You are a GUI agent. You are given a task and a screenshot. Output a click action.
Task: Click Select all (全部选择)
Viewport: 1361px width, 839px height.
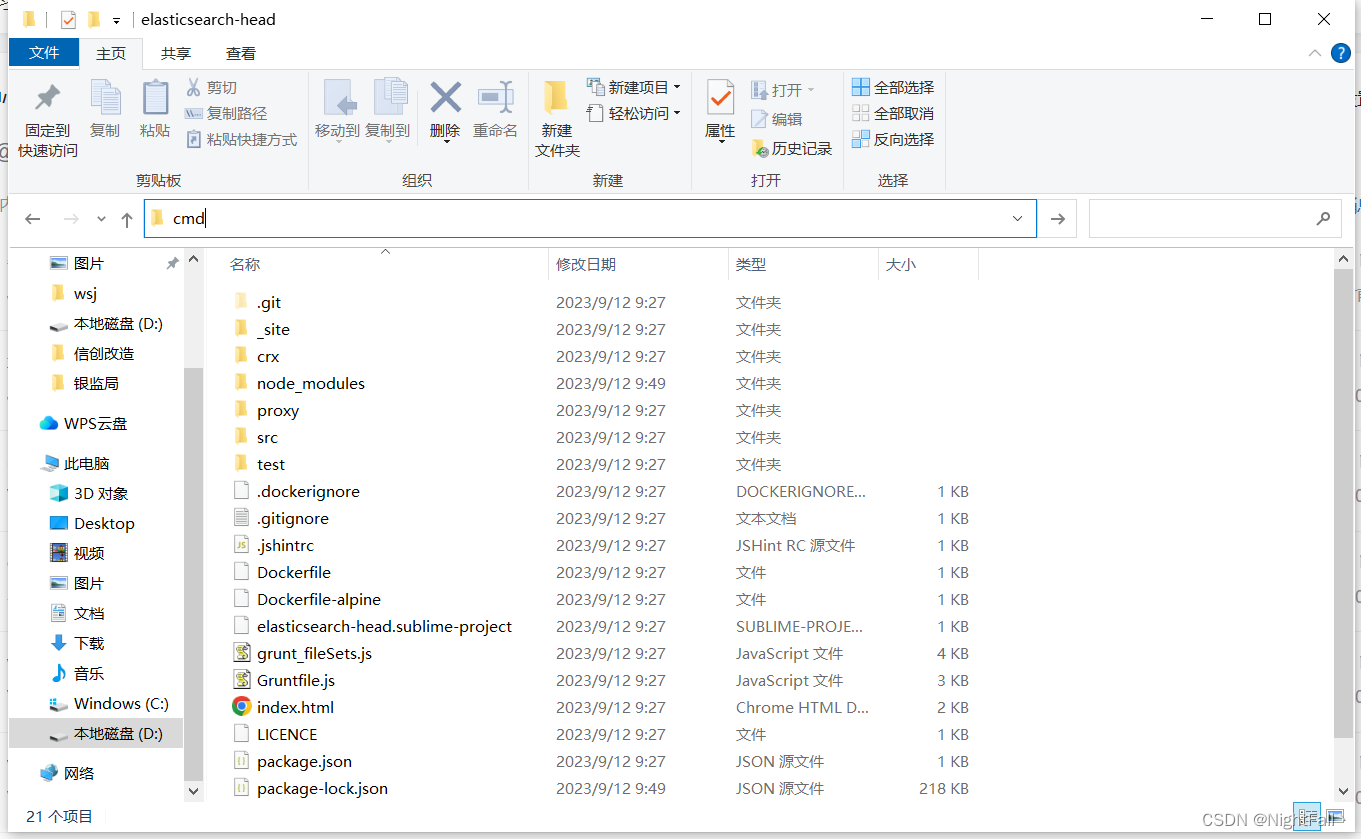pos(893,87)
